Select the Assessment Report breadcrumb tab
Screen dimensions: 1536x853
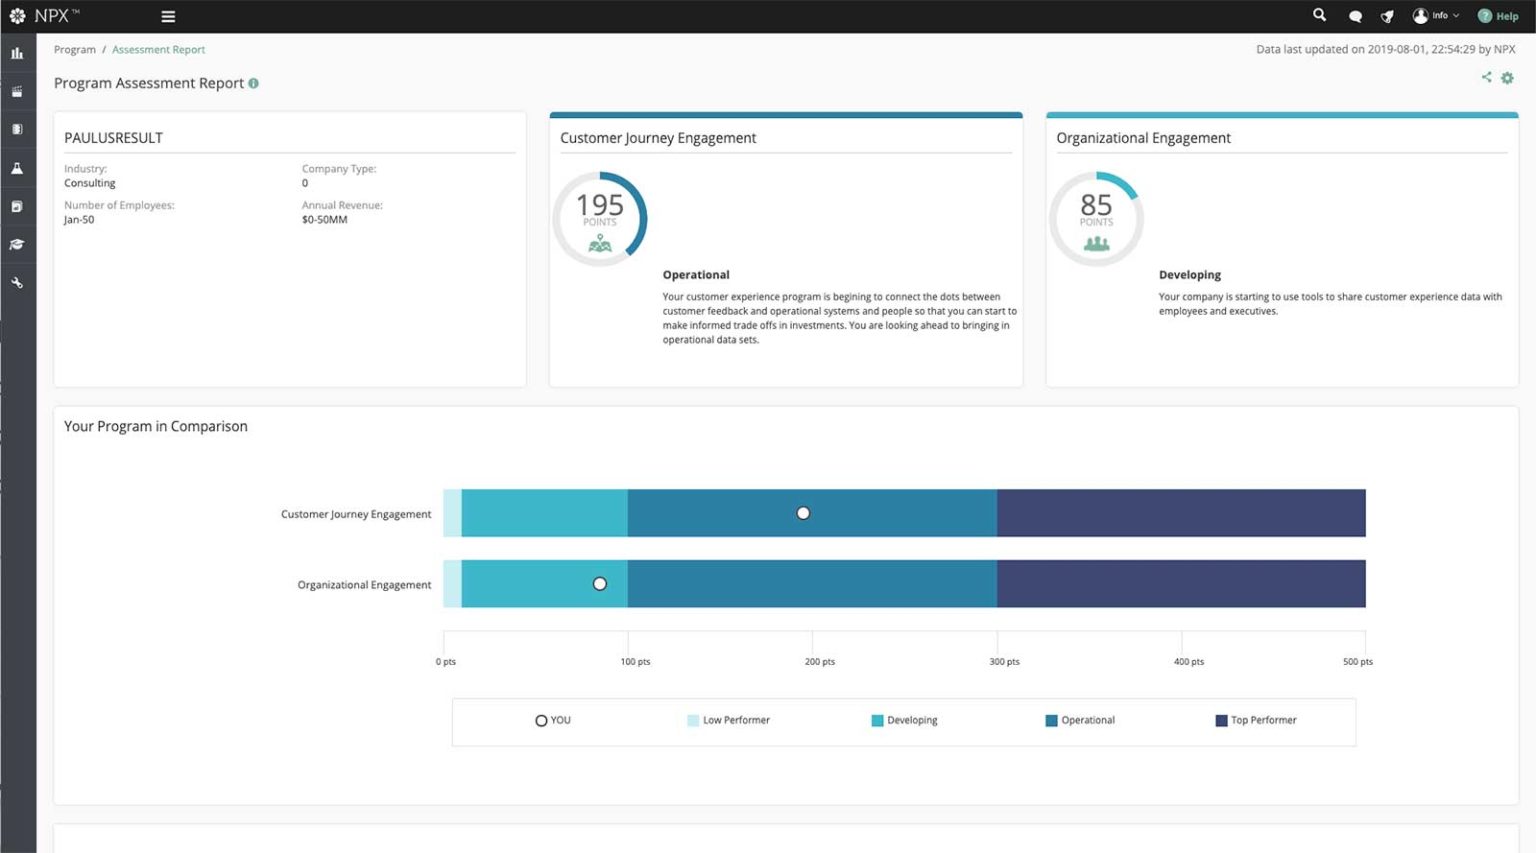tap(158, 49)
